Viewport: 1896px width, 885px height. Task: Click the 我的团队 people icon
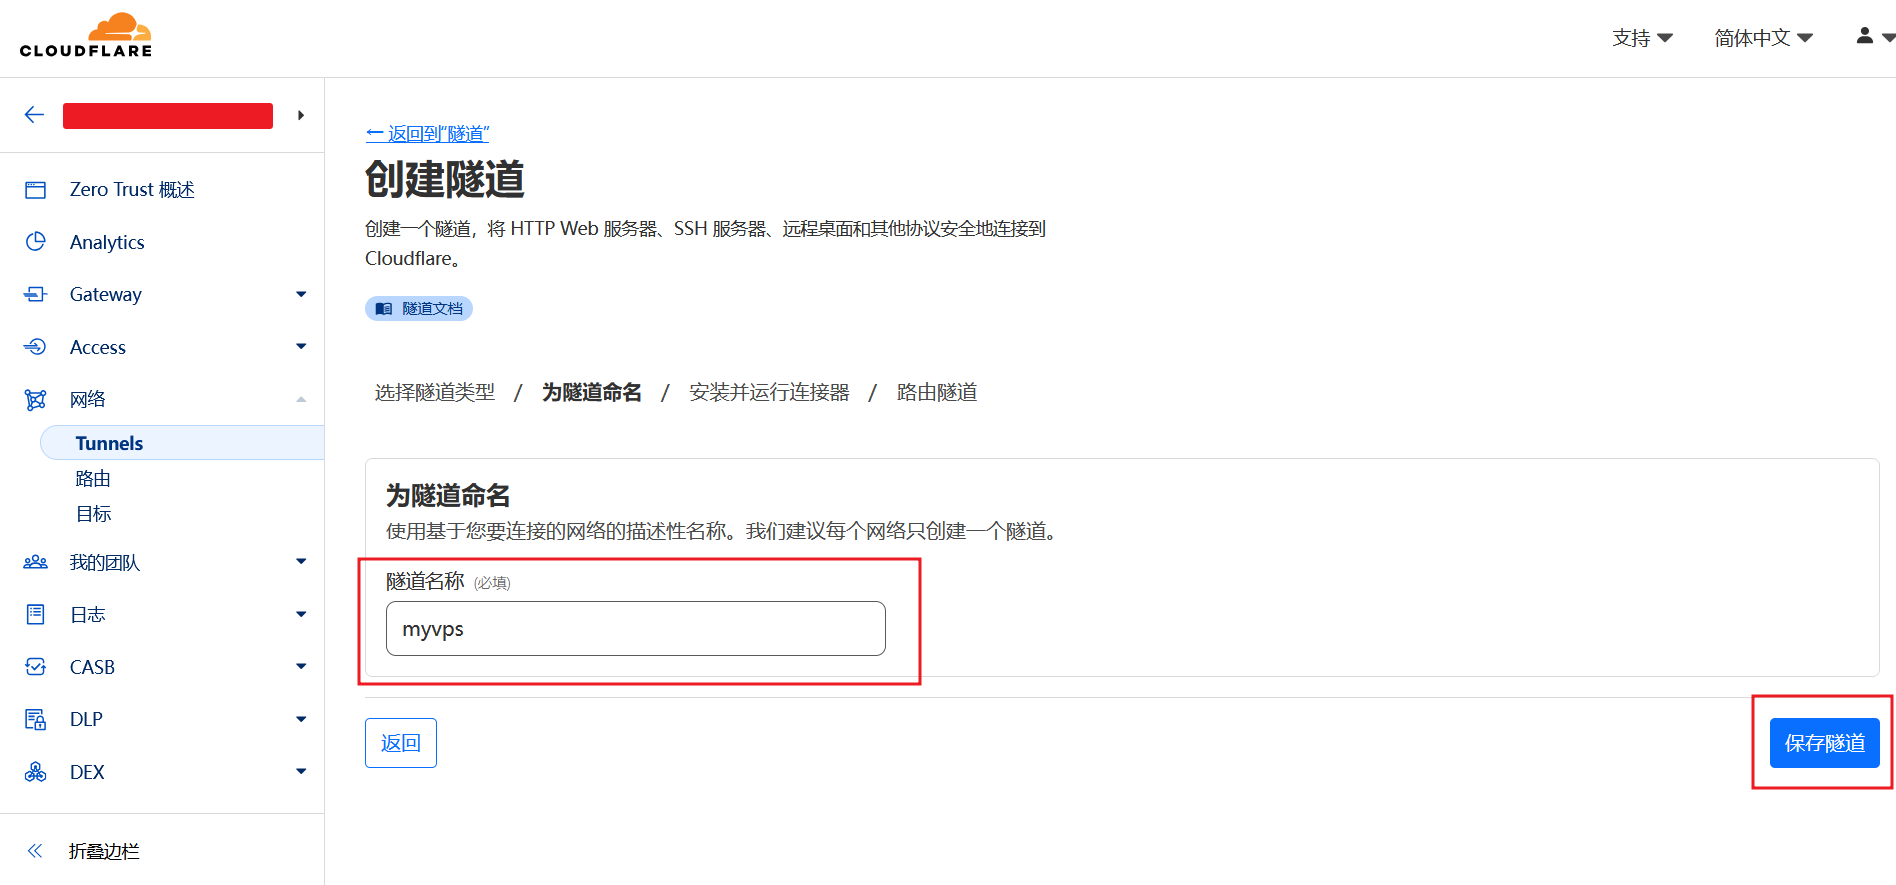35,562
